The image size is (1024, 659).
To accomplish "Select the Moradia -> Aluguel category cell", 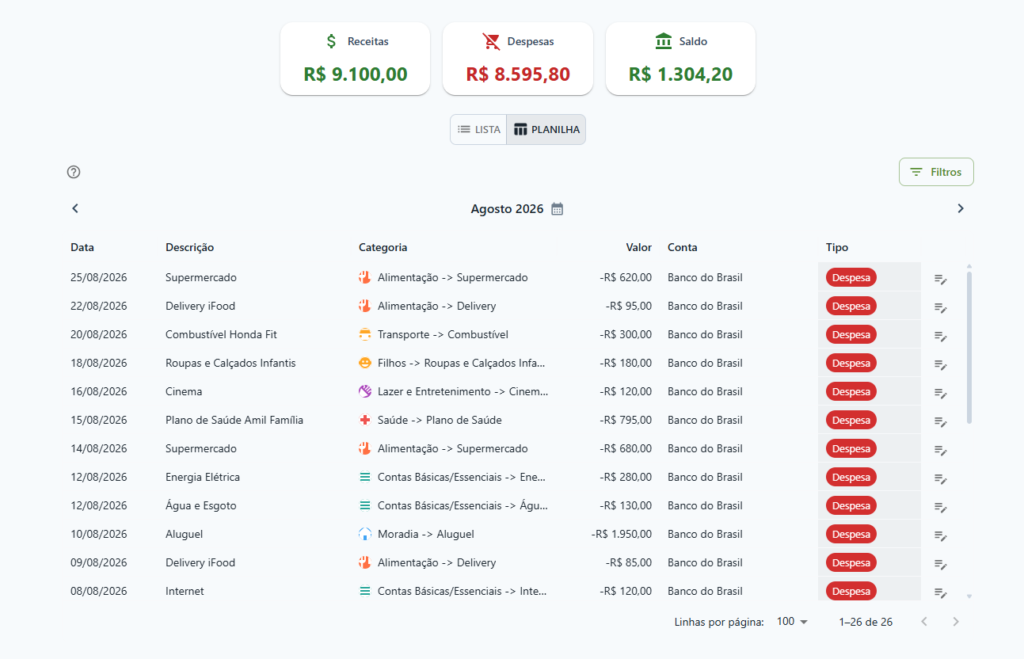I will click(x=426, y=534).
